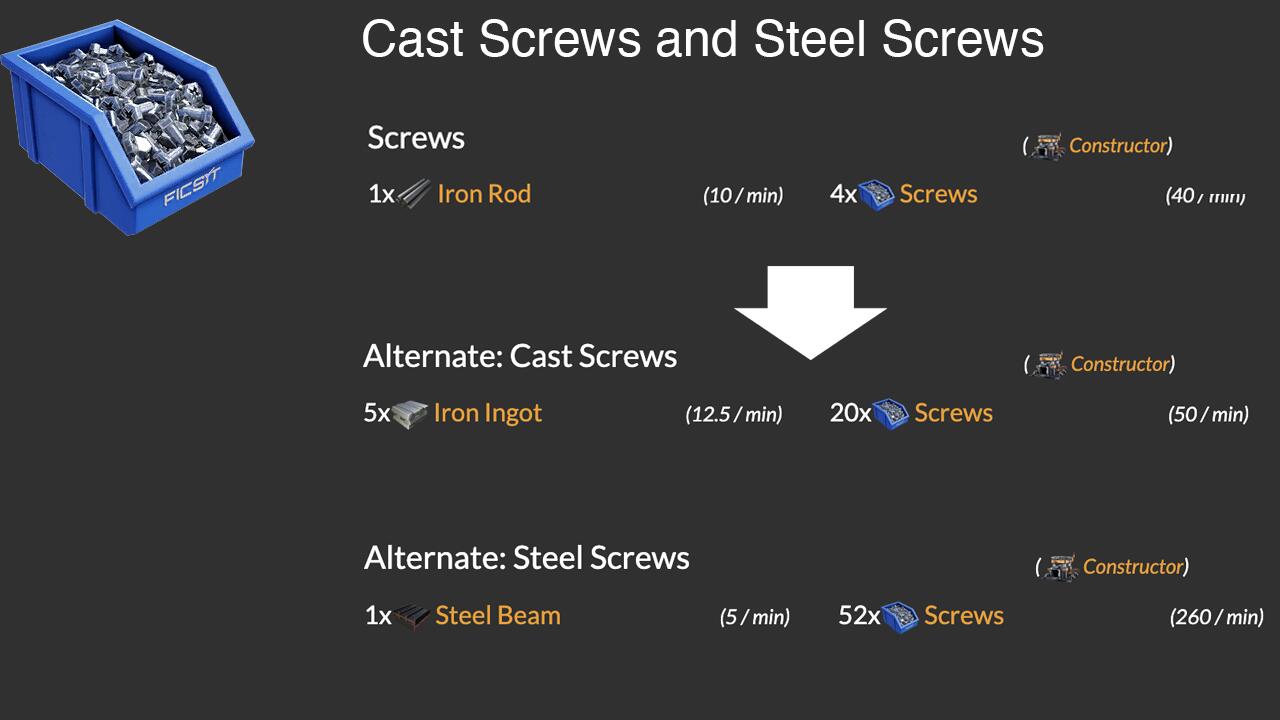This screenshot has width=1280, height=720.
Task: Click the Iron Rod icon
Action: coord(415,193)
